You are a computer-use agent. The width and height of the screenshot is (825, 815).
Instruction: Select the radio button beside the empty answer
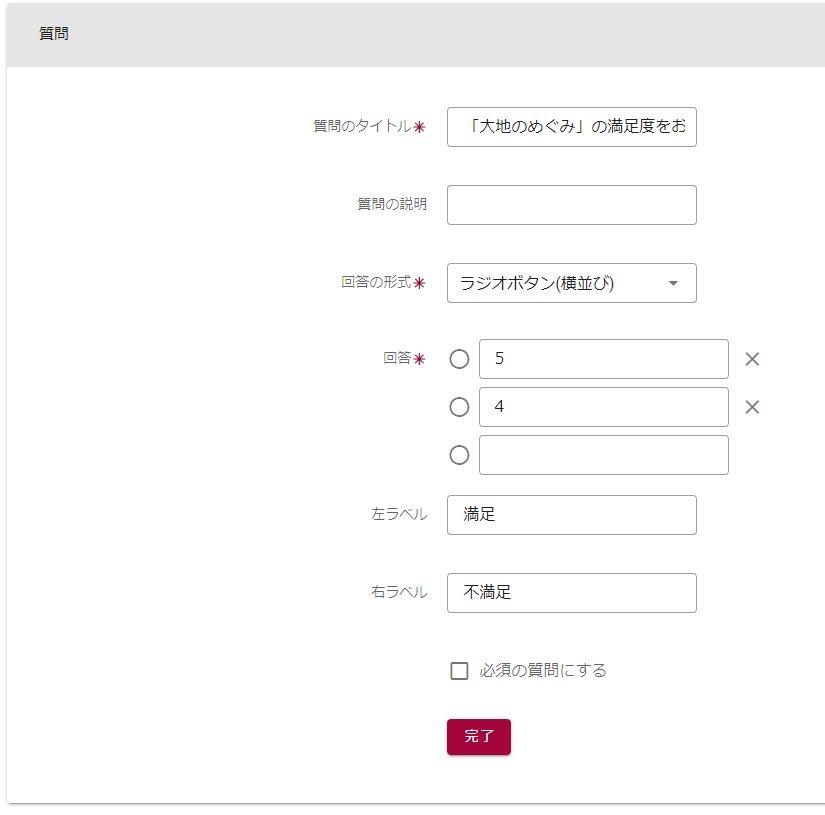[459, 455]
